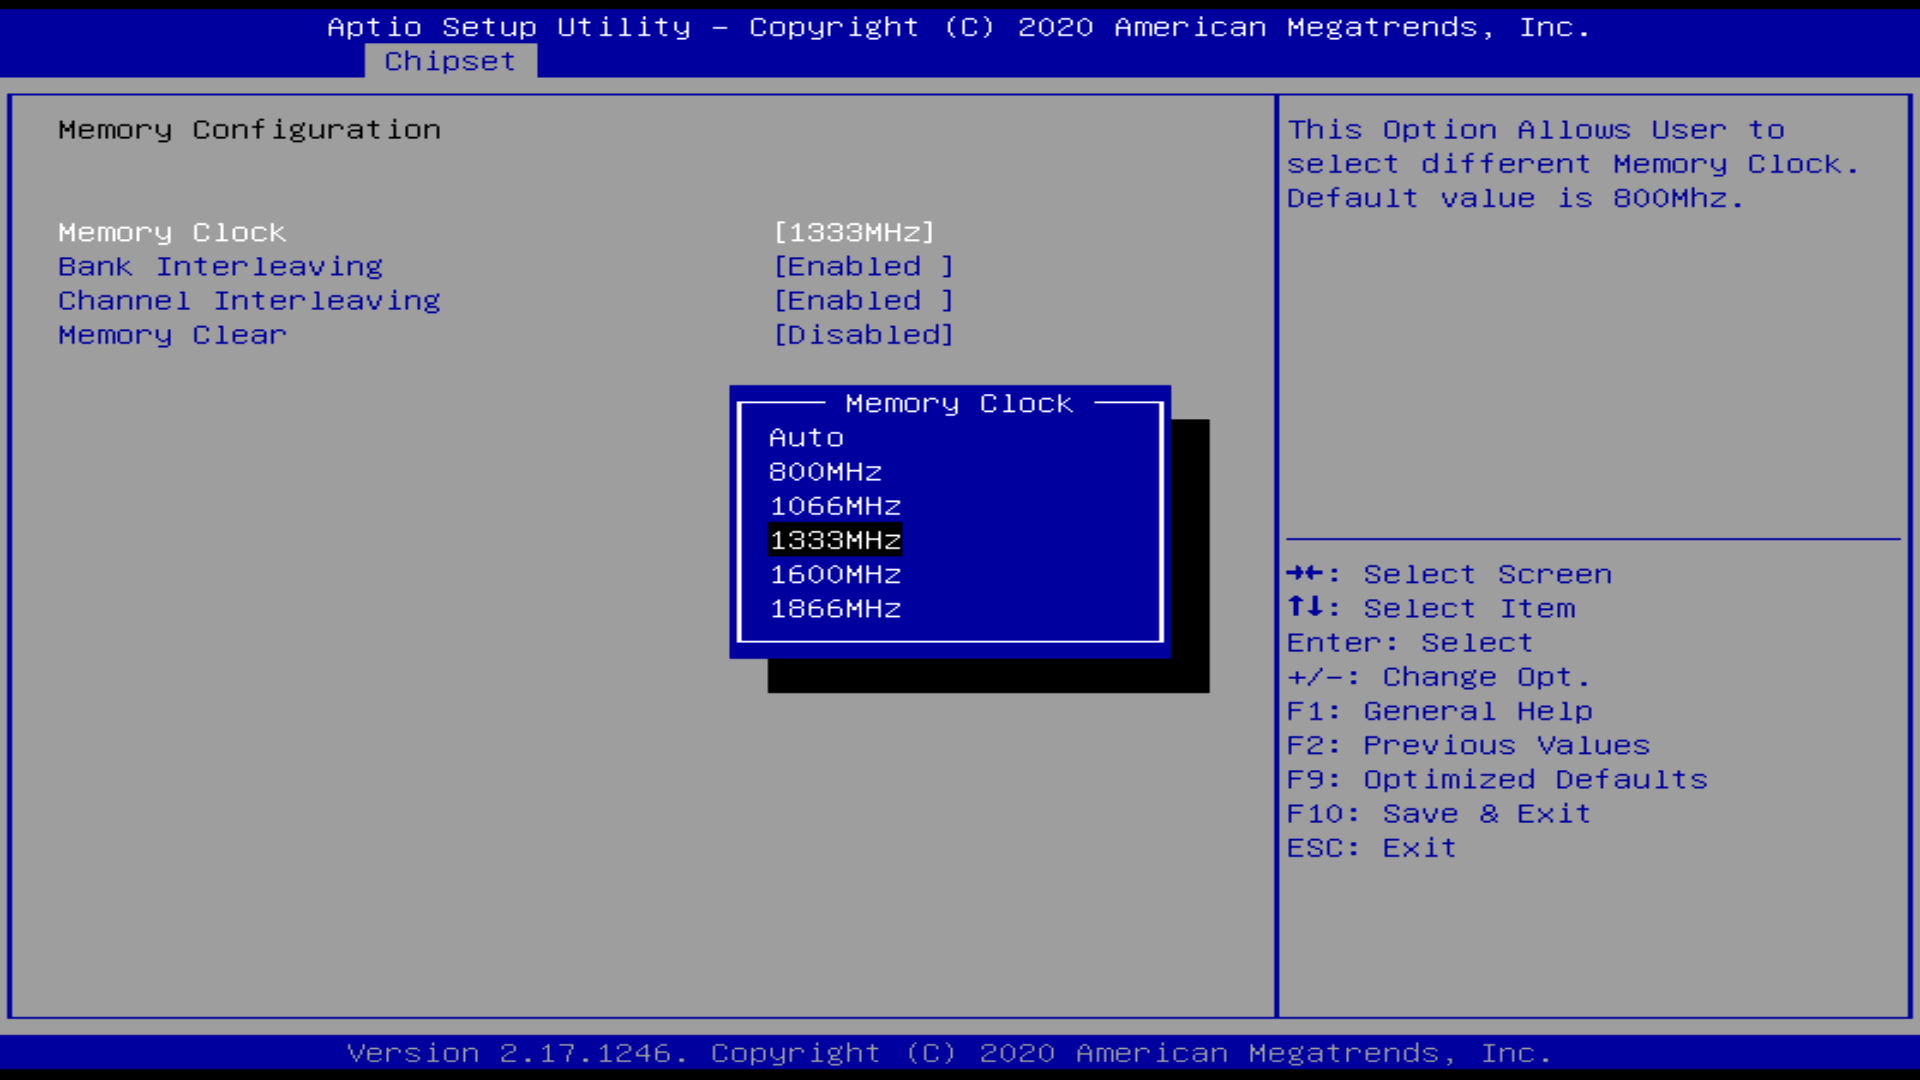
Task: Click the Channel Interleaving label
Action: coord(249,301)
